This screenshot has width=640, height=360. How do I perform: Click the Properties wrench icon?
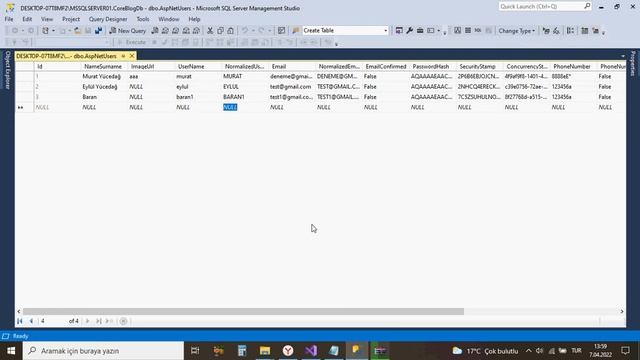[409, 31]
